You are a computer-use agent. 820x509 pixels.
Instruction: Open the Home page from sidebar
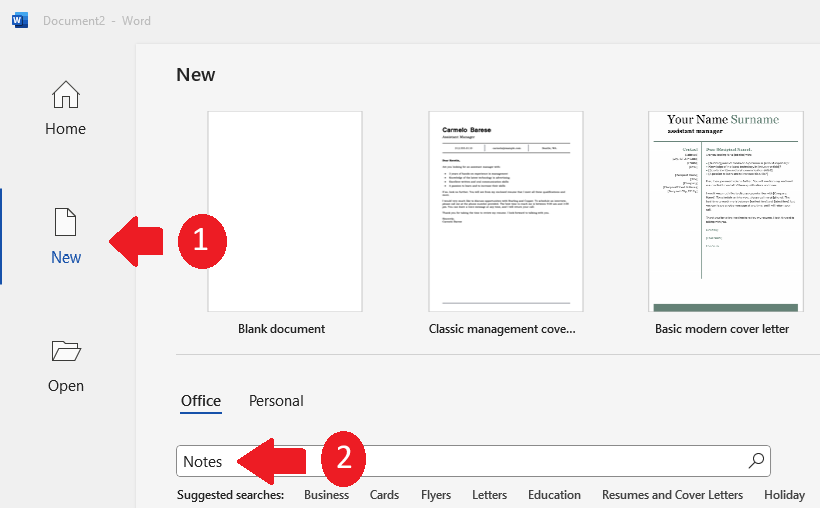point(65,108)
